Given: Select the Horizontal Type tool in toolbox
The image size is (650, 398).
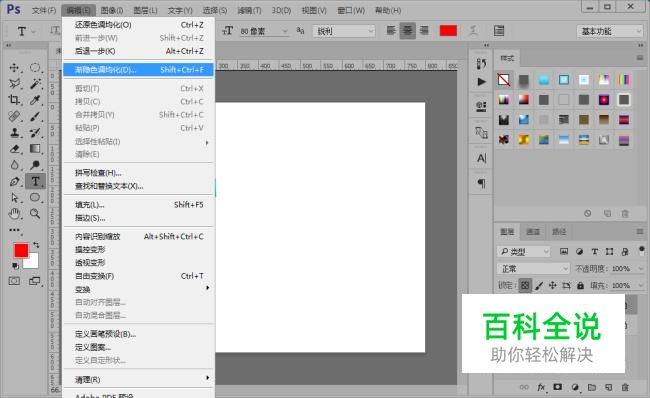Looking at the screenshot, I should [35, 181].
